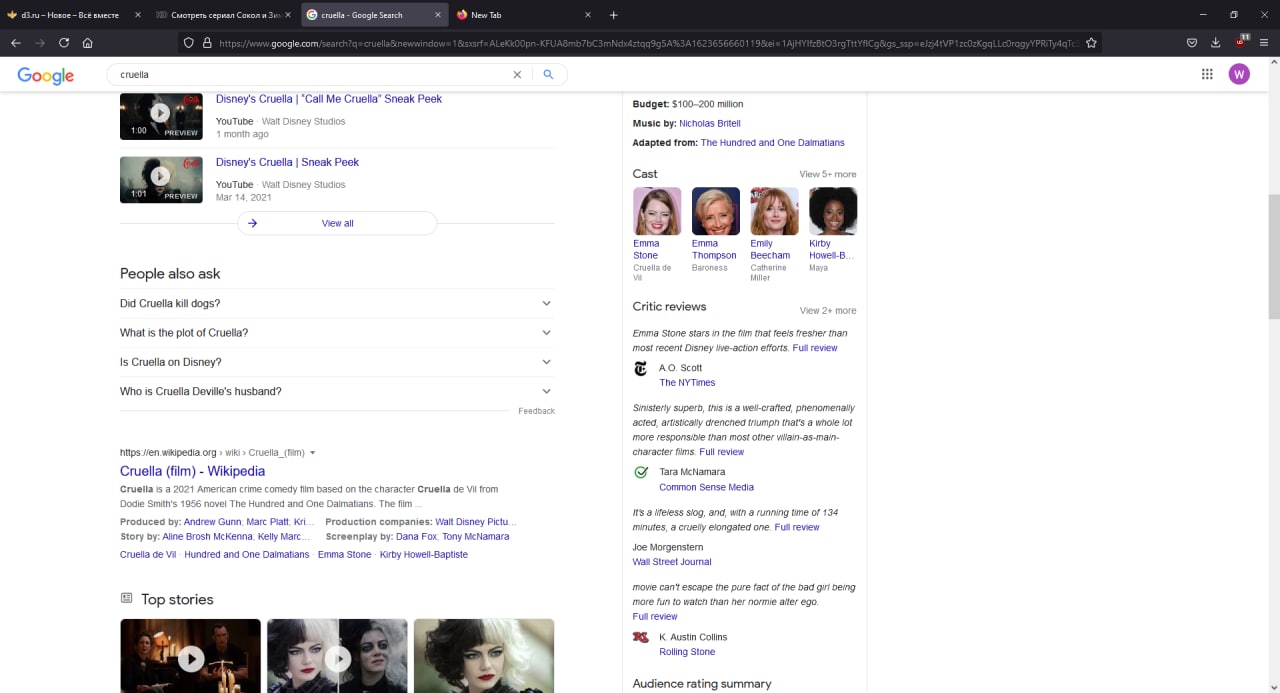Open 'Aline Brosh McKenna' story link

[x=207, y=537]
